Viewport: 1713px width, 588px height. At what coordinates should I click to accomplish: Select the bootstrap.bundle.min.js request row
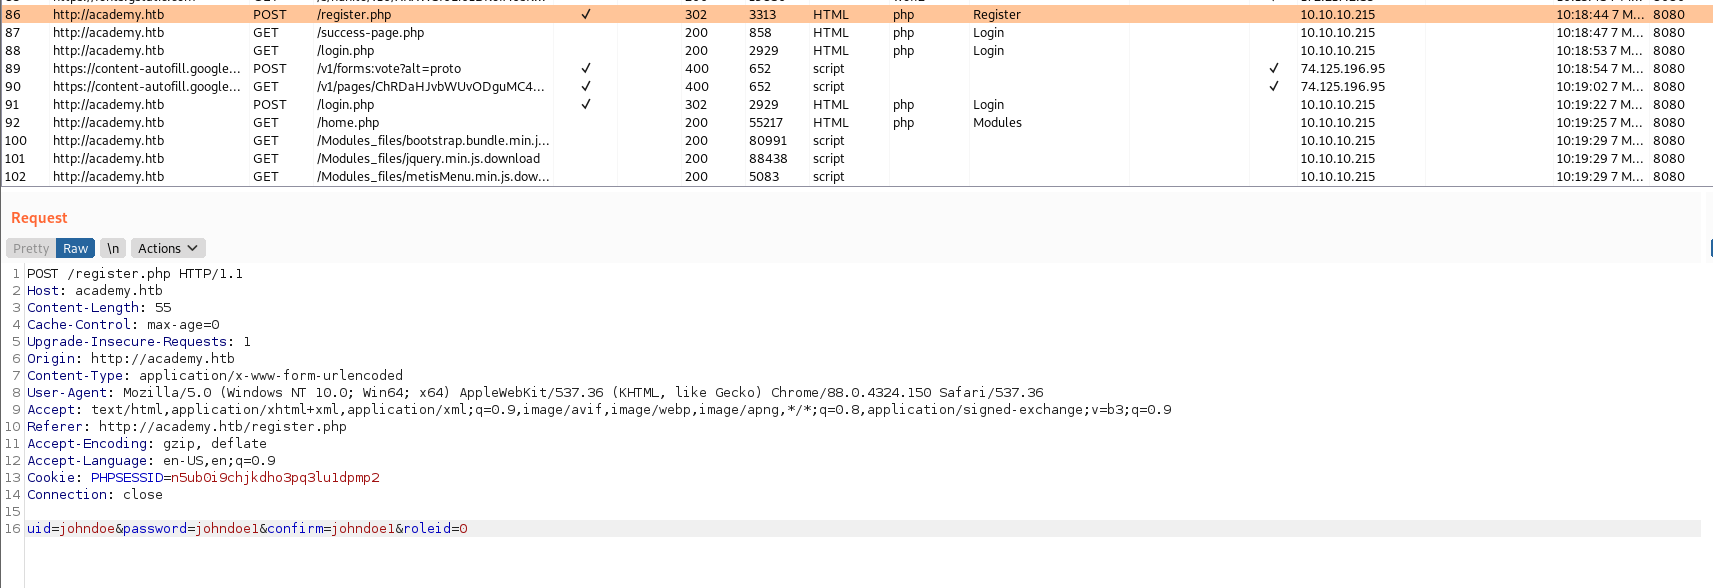(432, 141)
